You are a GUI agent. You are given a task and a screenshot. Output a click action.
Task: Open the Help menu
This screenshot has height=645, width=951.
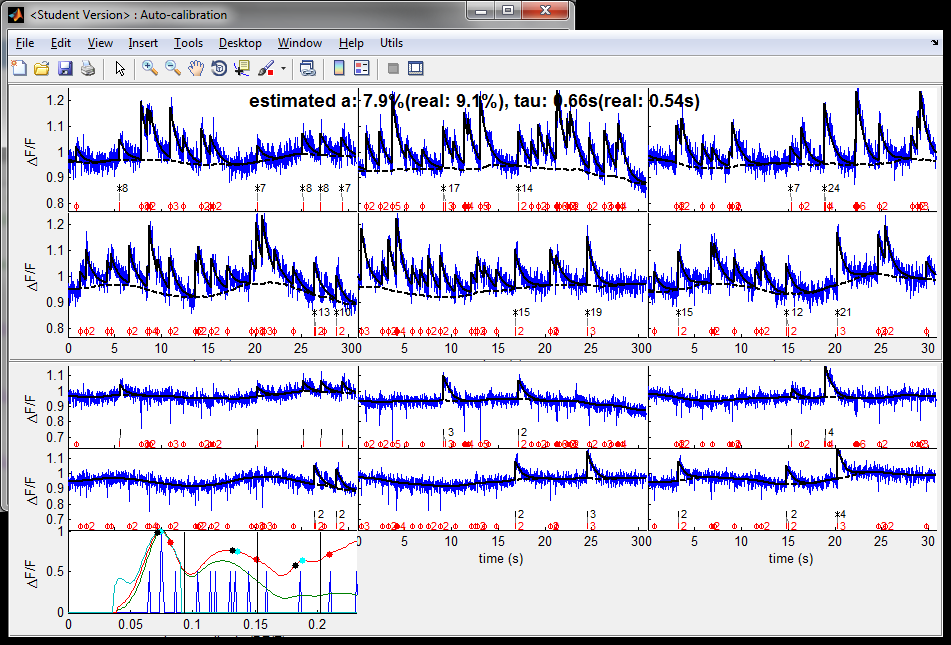(351, 43)
